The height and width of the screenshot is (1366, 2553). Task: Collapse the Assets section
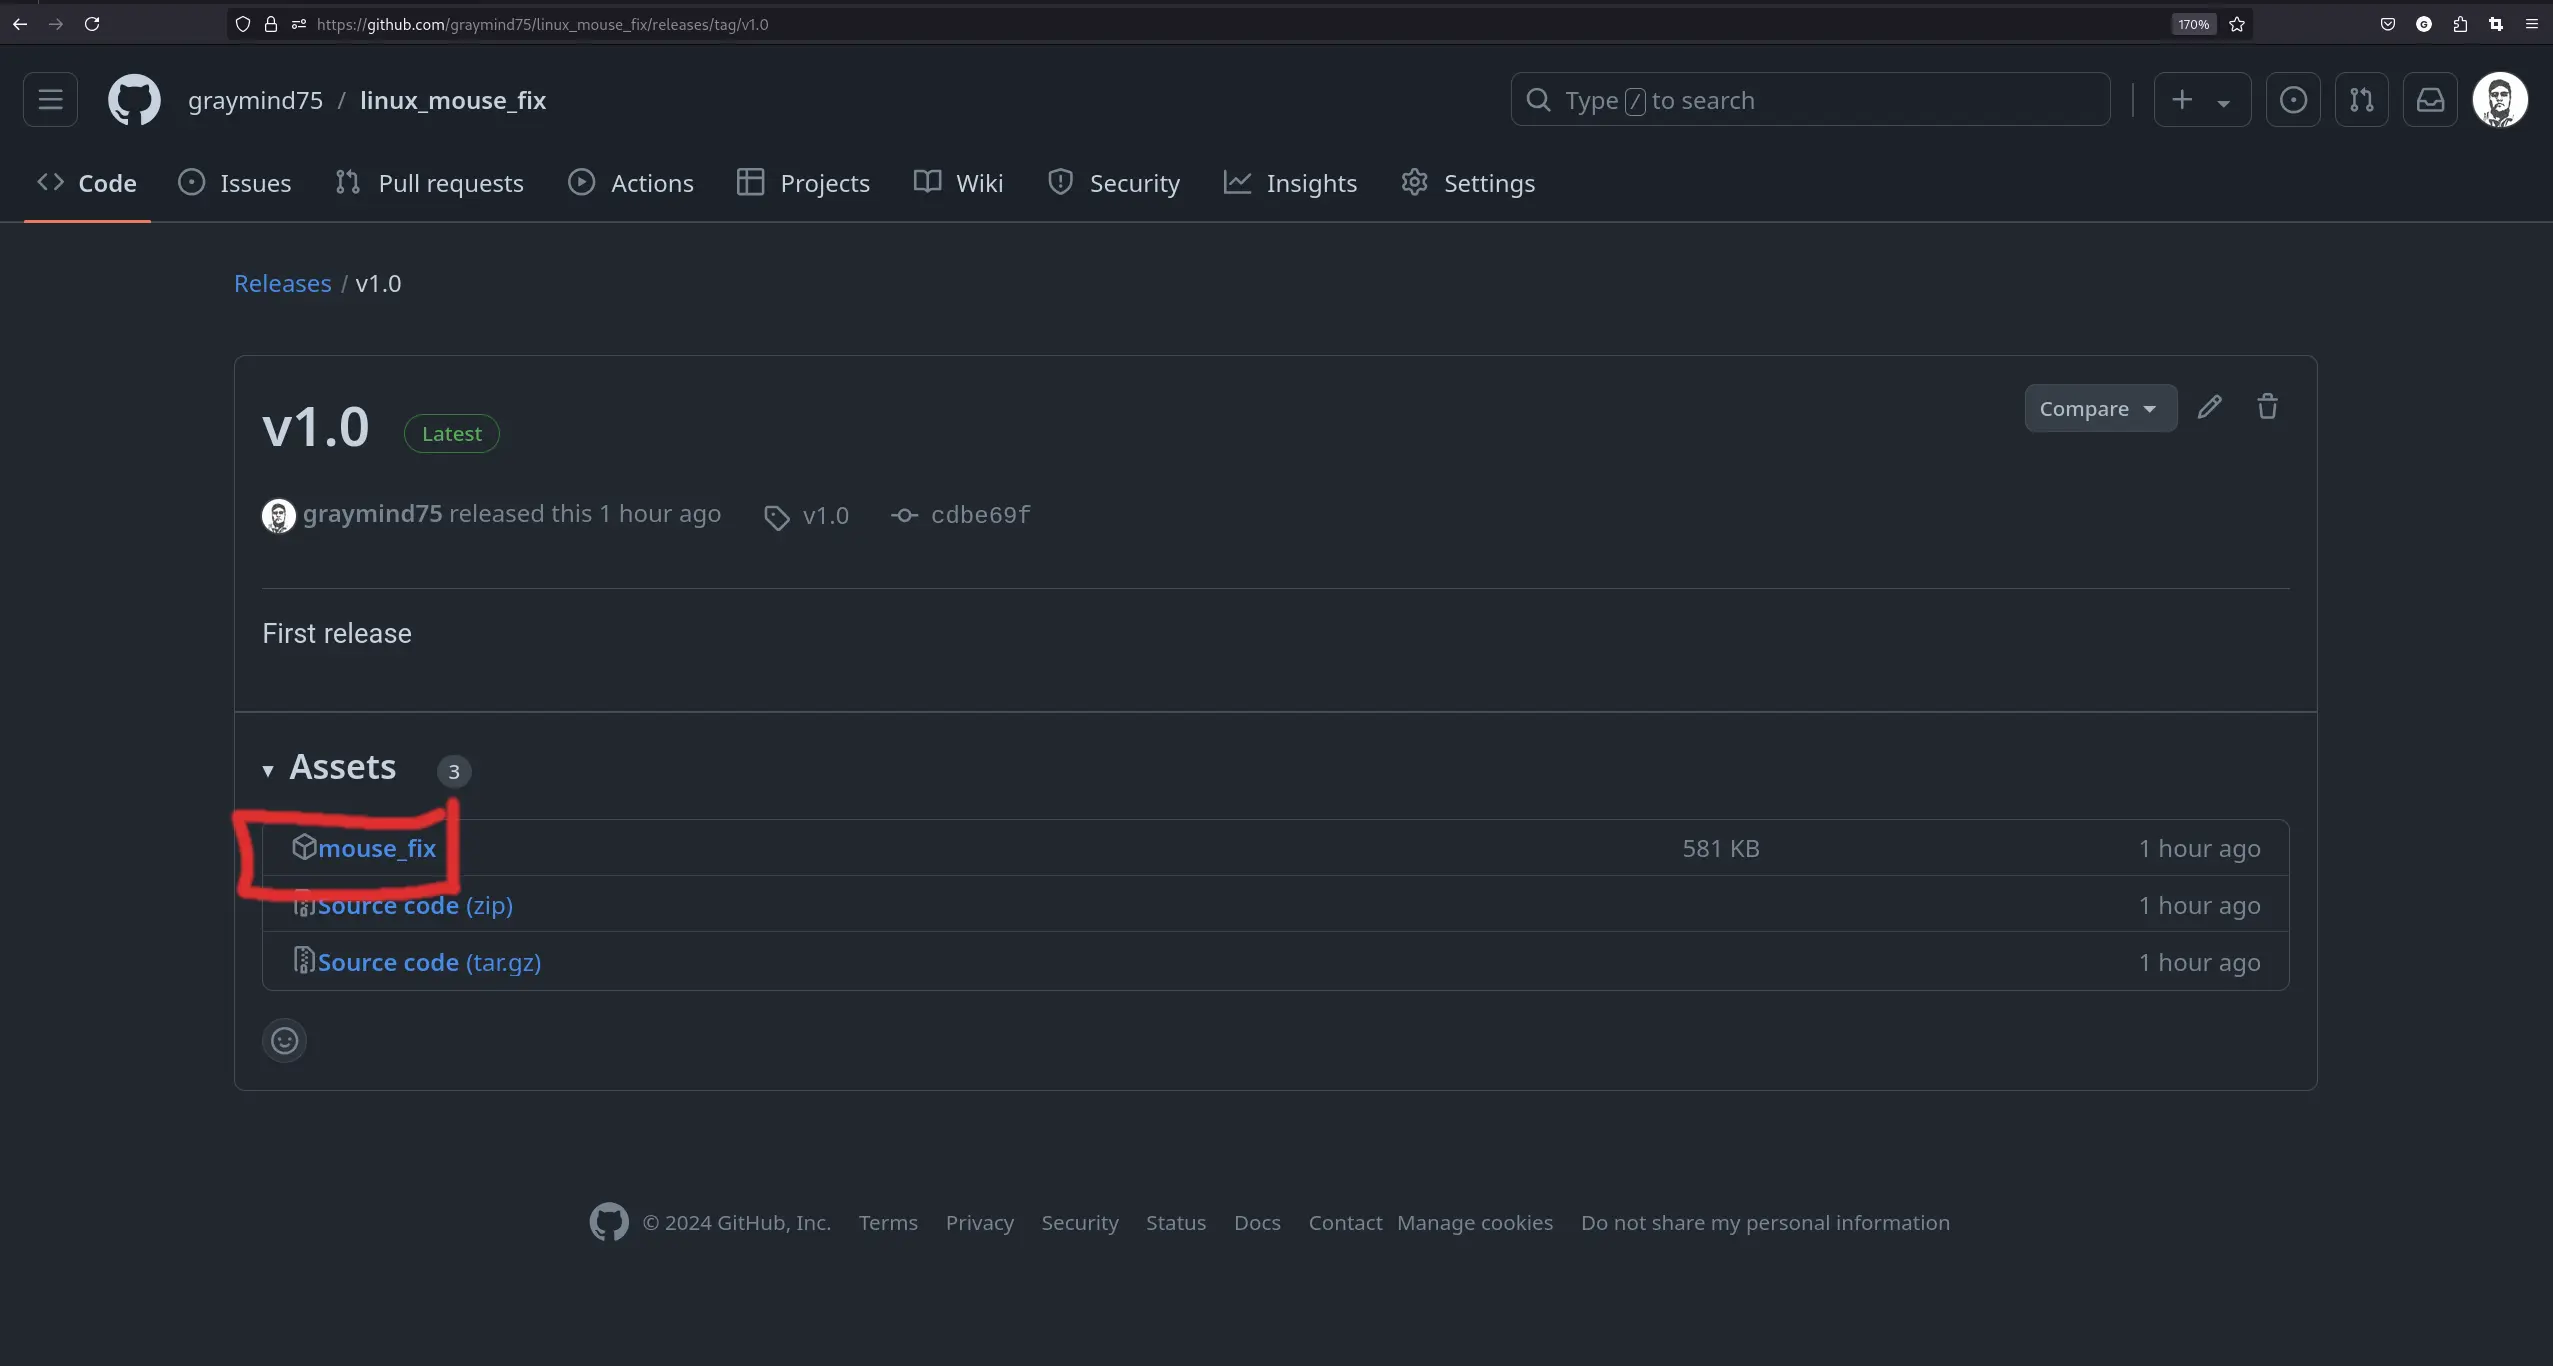[268, 770]
